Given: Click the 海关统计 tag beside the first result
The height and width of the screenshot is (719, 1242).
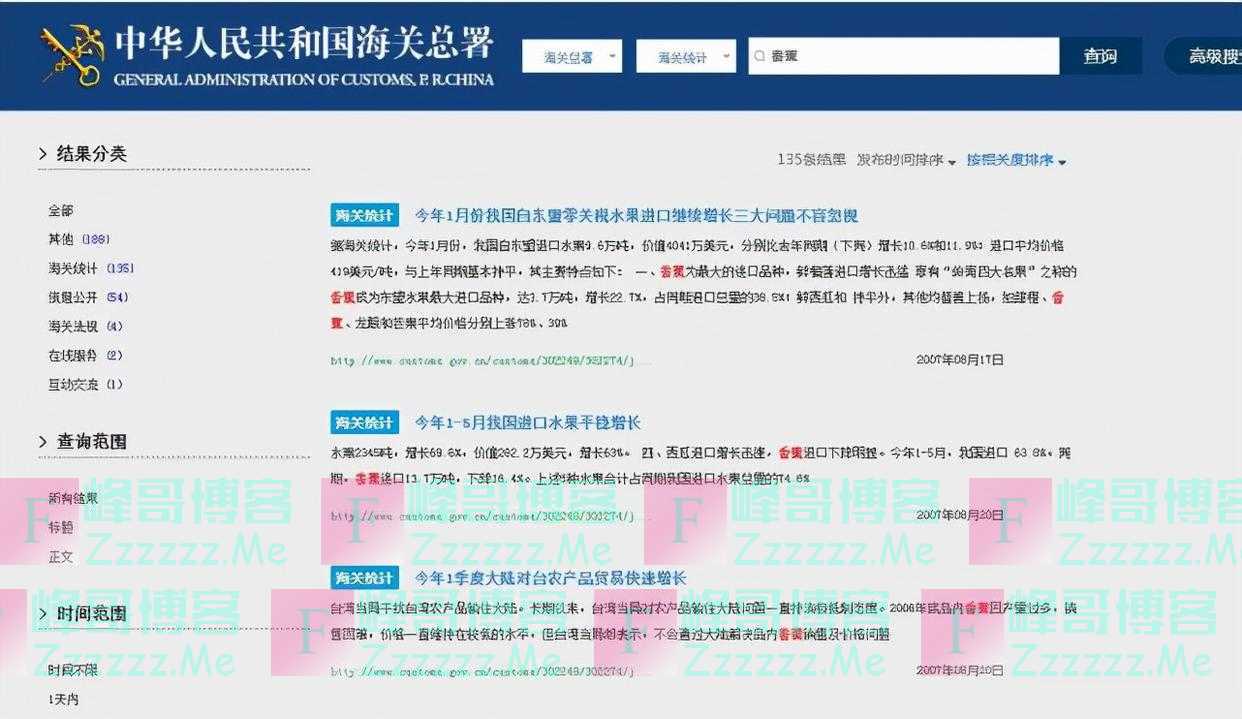Looking at the screenshot, I should click(364, 215).
